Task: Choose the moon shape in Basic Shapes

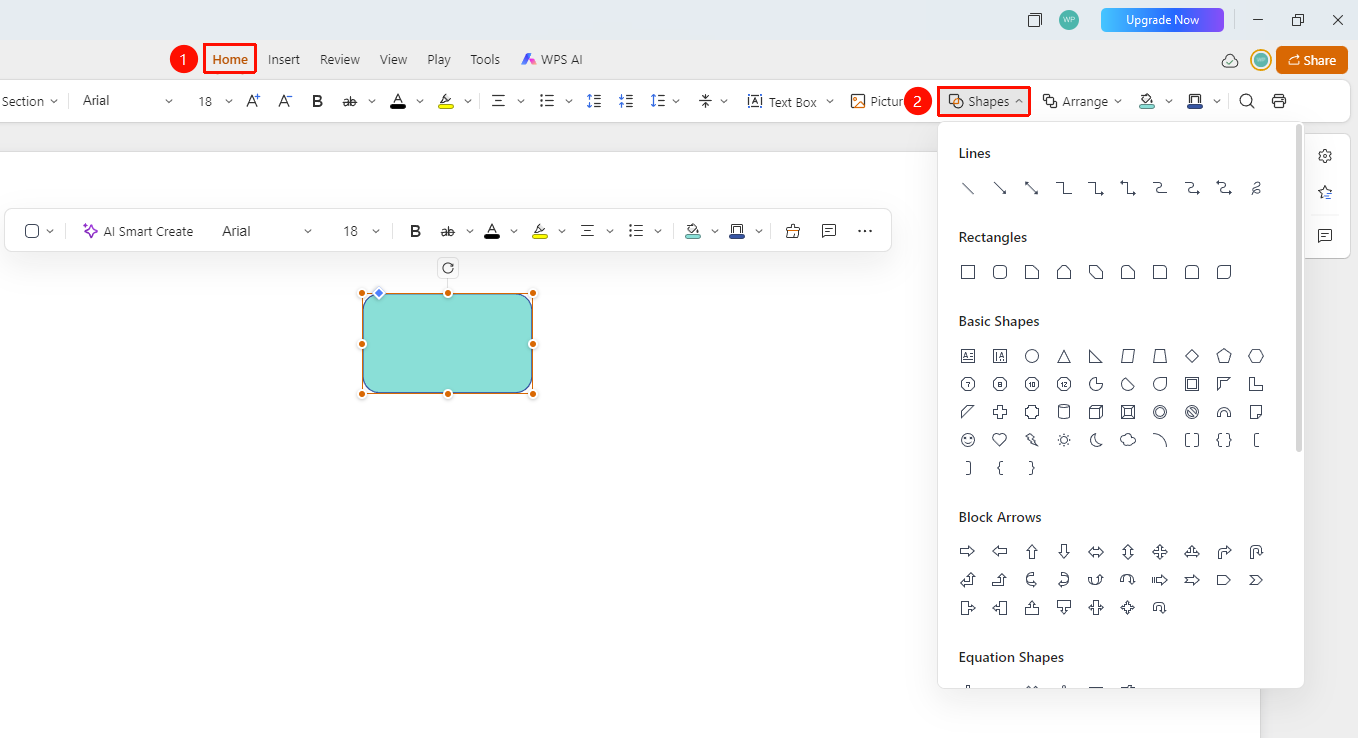Action: pos(1095,440)
